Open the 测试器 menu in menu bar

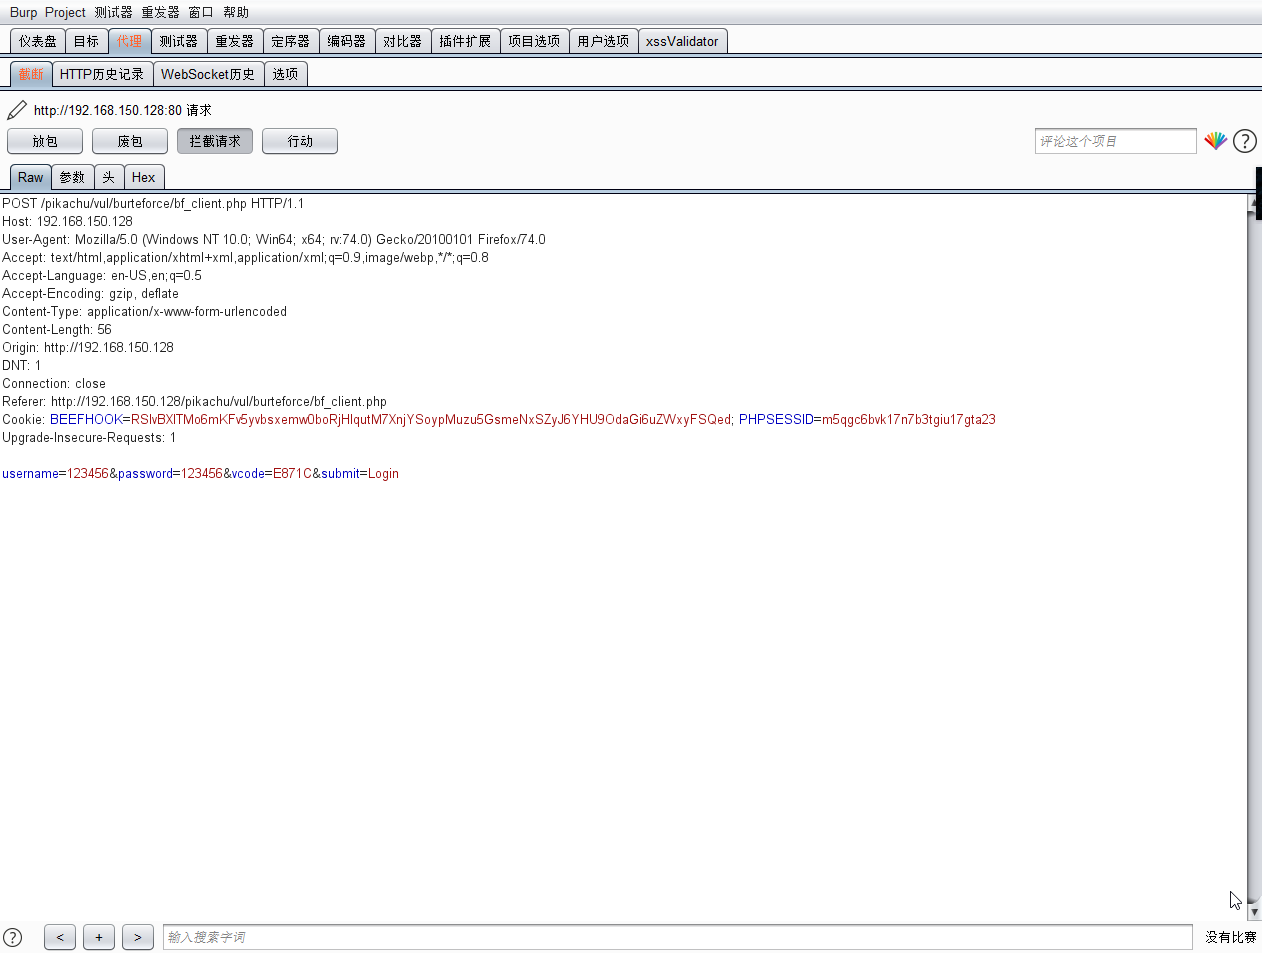point(113,12)
